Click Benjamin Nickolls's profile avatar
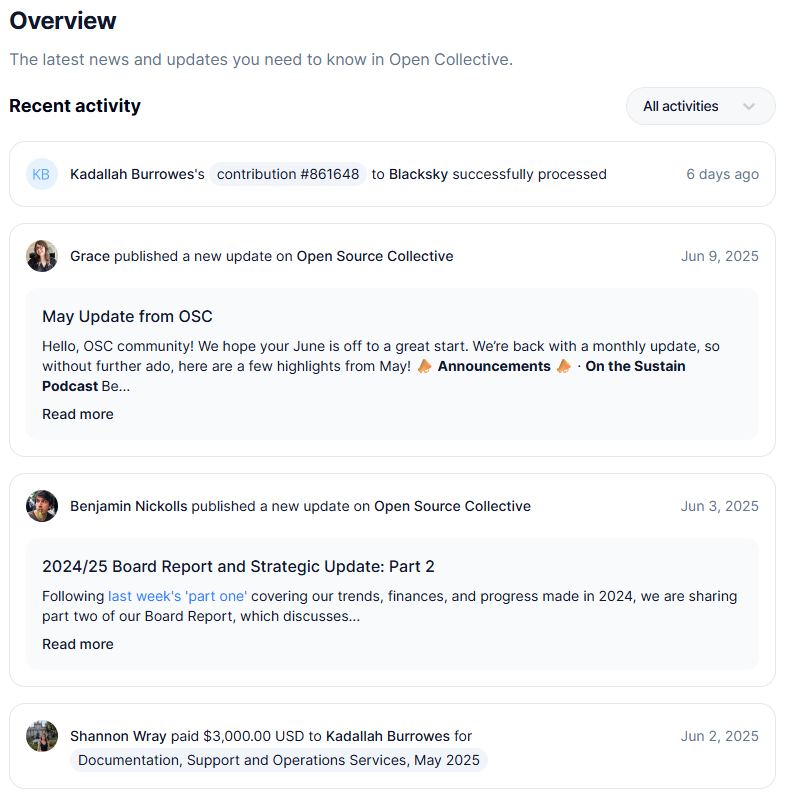The image size is (787, 794). (x=42, y=506)
